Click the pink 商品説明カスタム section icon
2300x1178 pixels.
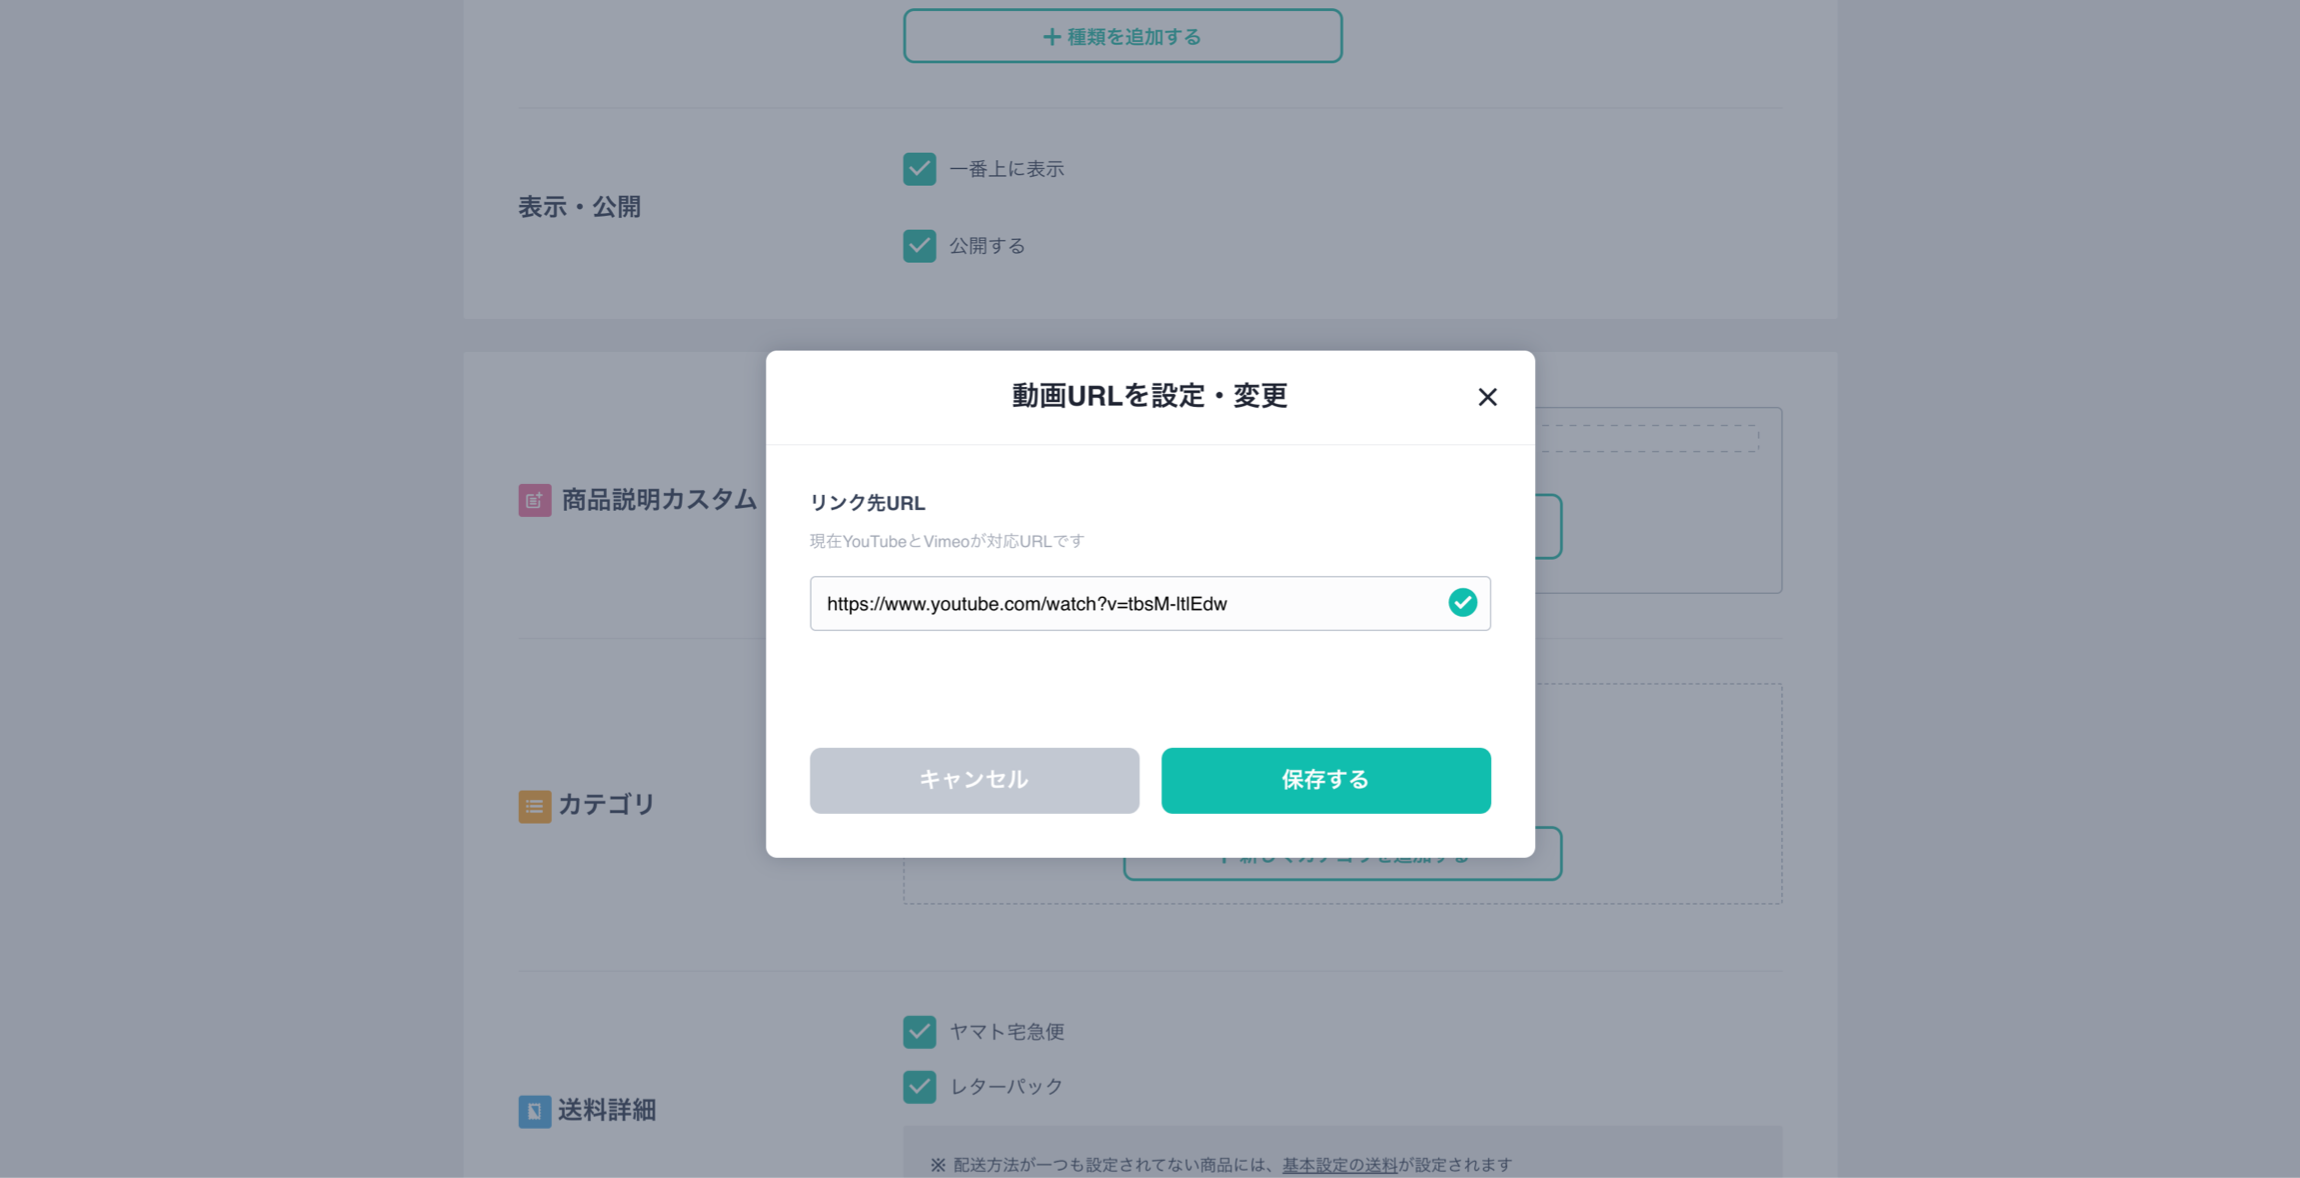[x=534, y=500]
